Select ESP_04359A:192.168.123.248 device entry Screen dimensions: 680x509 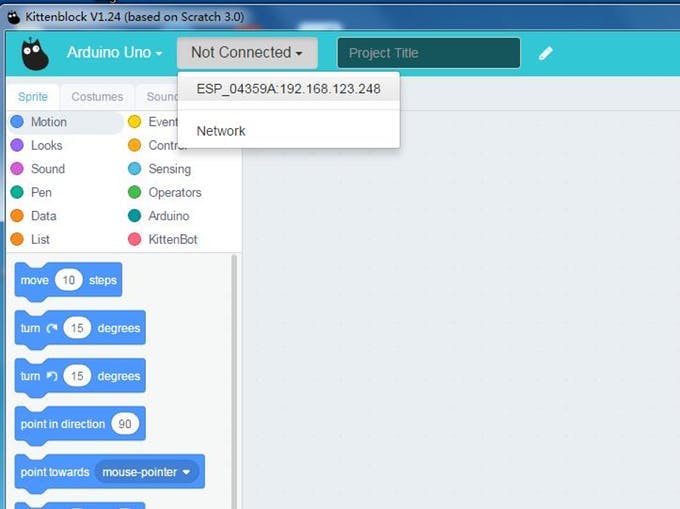click(x=288, y=89)
